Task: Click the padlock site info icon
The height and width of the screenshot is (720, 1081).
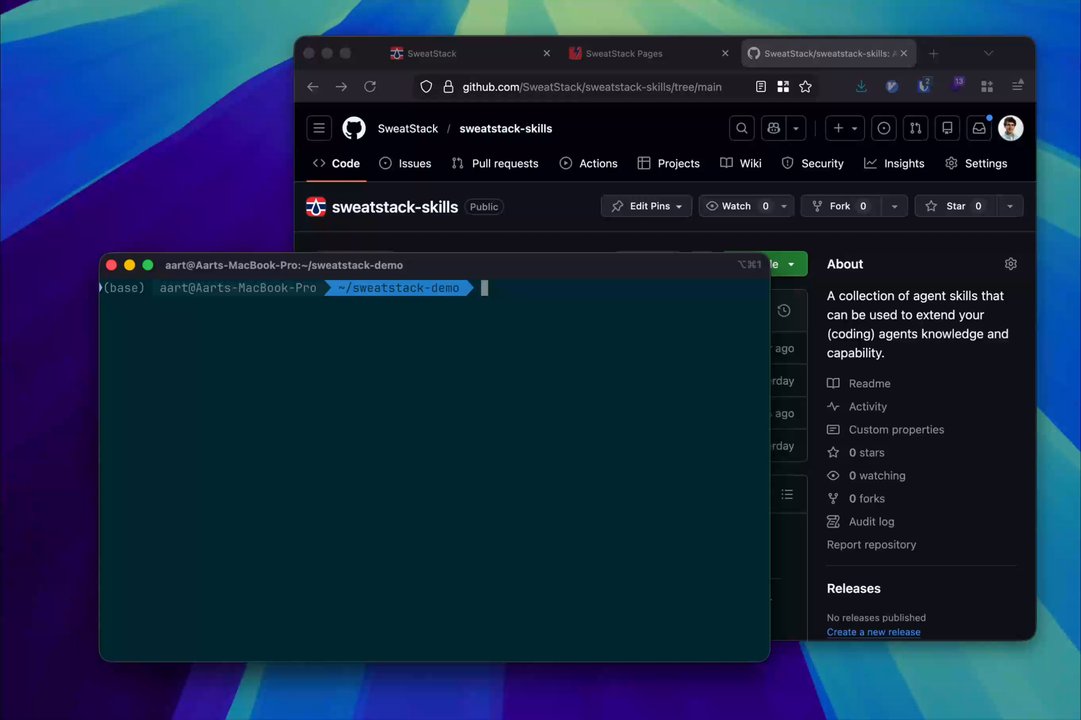Action: 448,87
